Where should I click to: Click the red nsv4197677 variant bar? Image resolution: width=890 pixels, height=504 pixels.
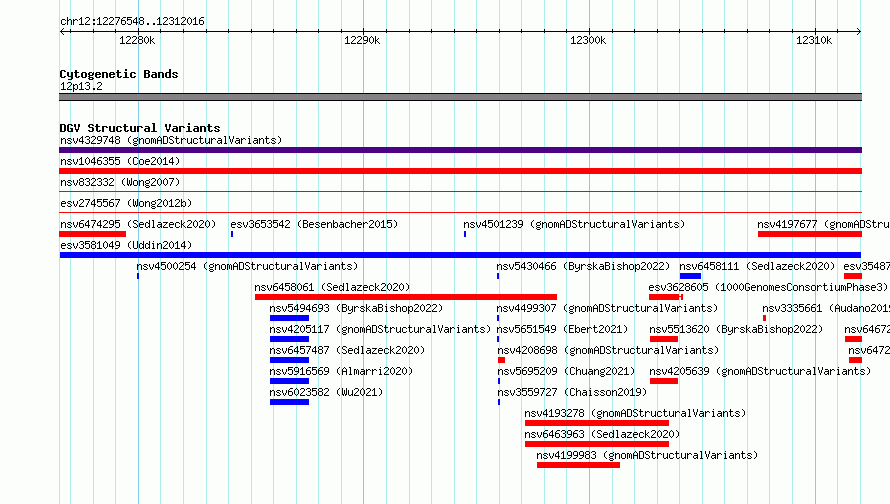click(x=810, y=234)
